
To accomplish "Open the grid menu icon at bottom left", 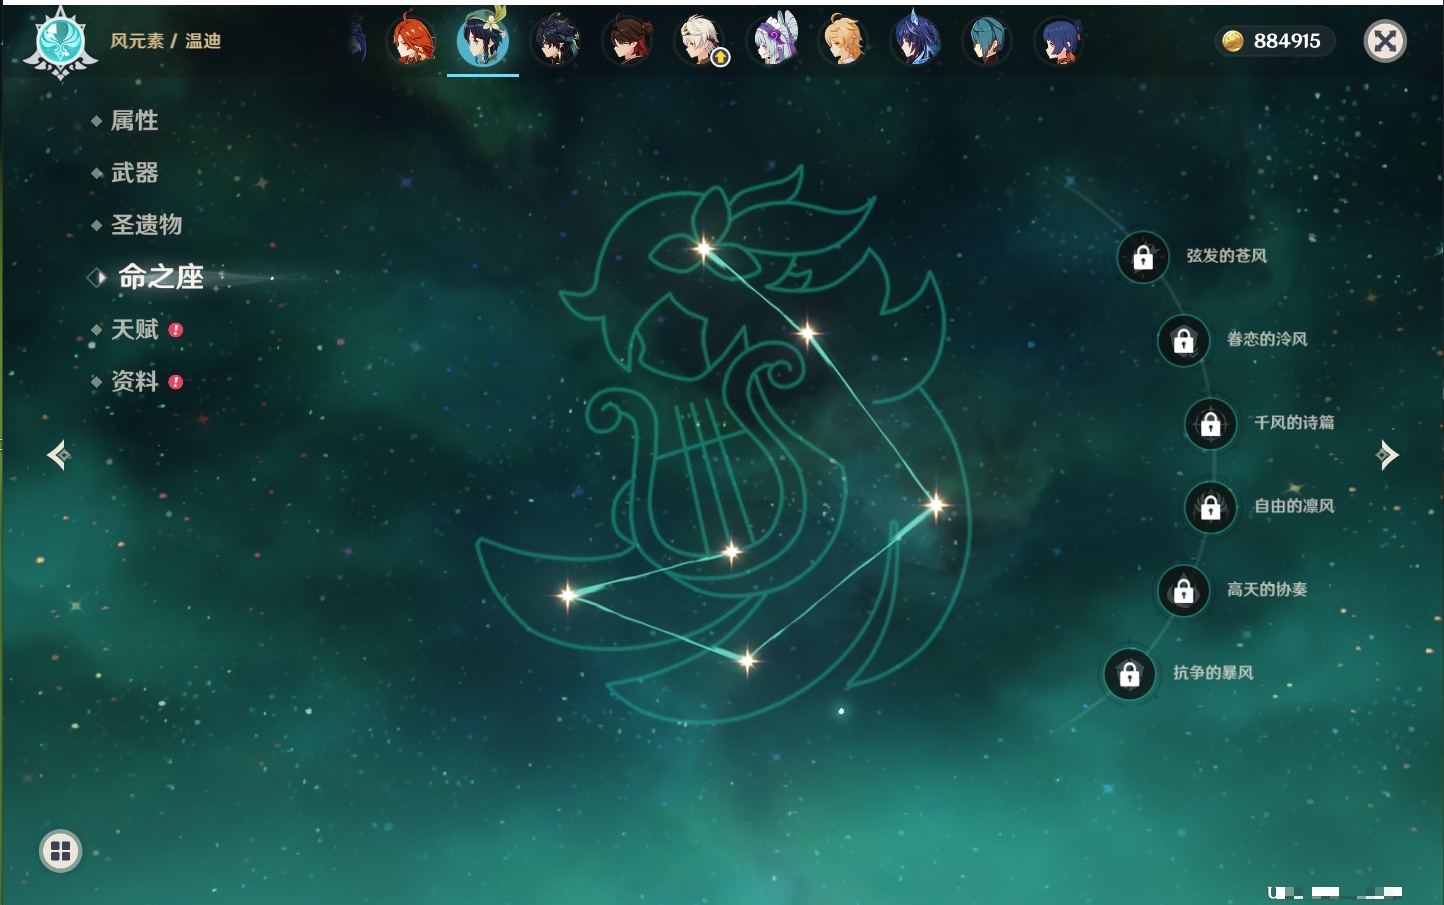I will click(60, 851).
